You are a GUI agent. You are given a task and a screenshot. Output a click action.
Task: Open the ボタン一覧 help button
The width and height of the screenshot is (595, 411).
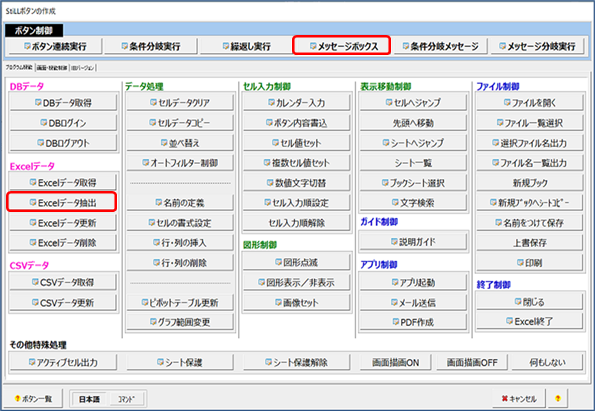(34, 398)
